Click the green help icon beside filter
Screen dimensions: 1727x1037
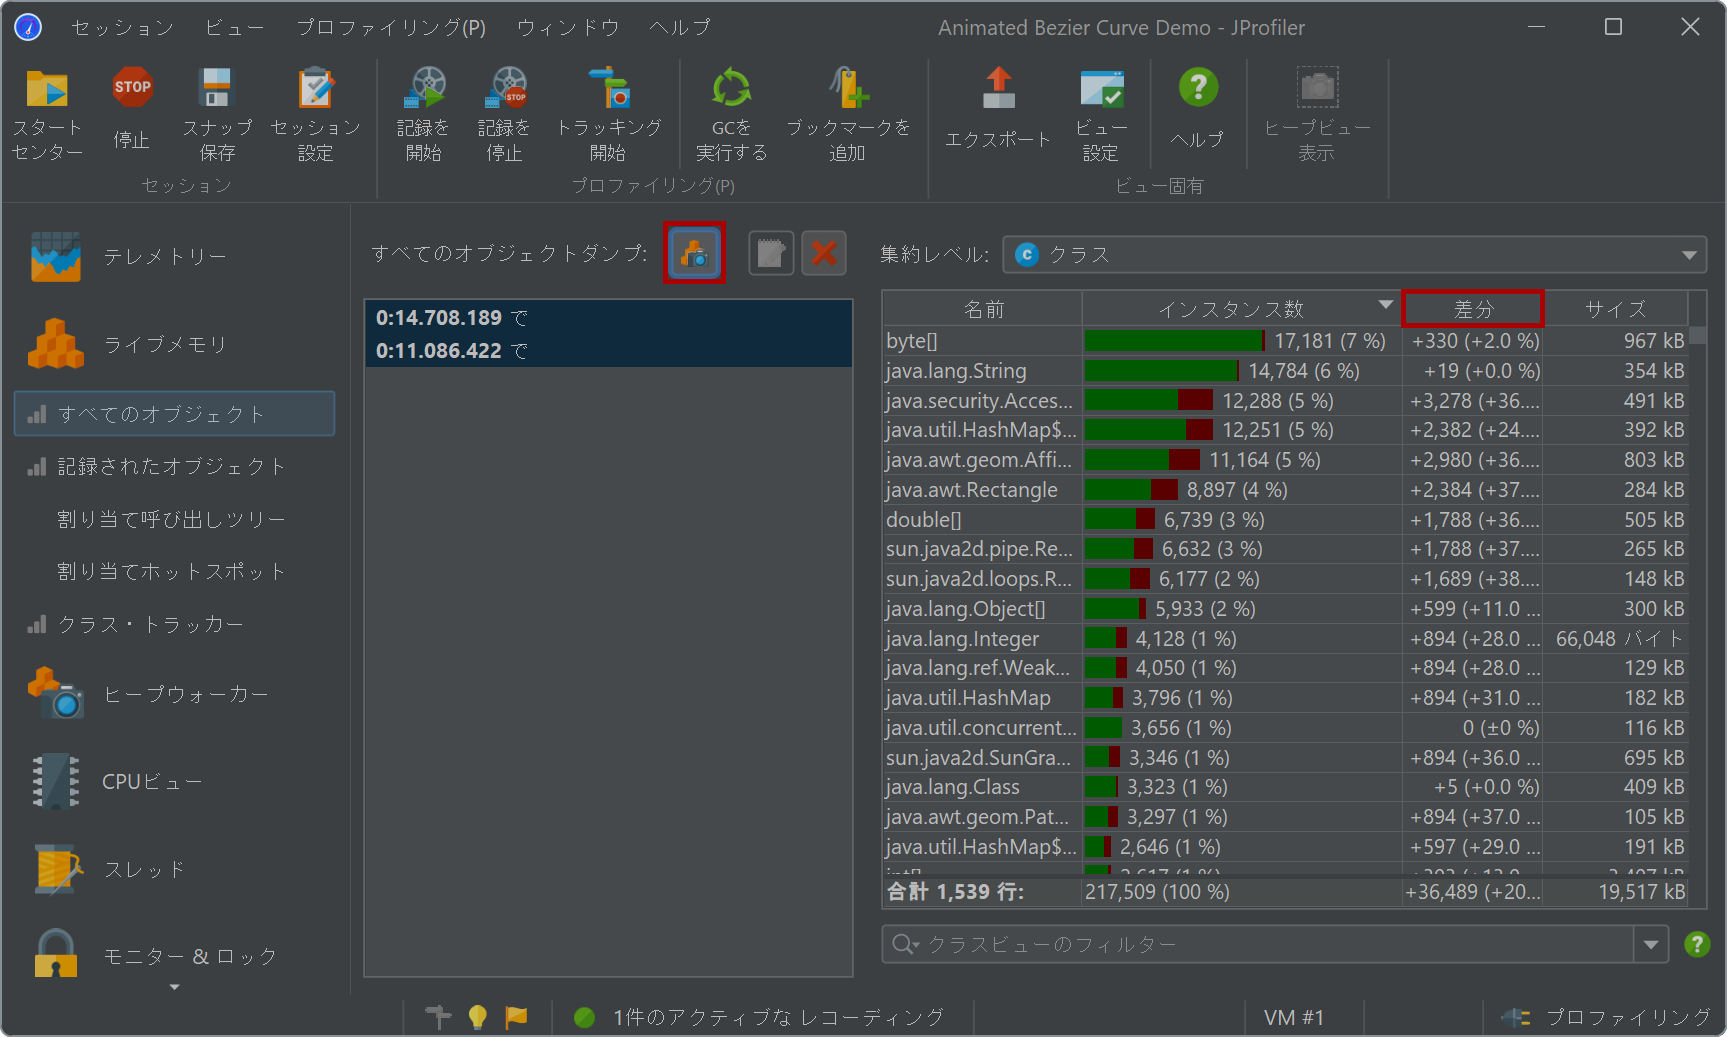tap(1697, 944)
